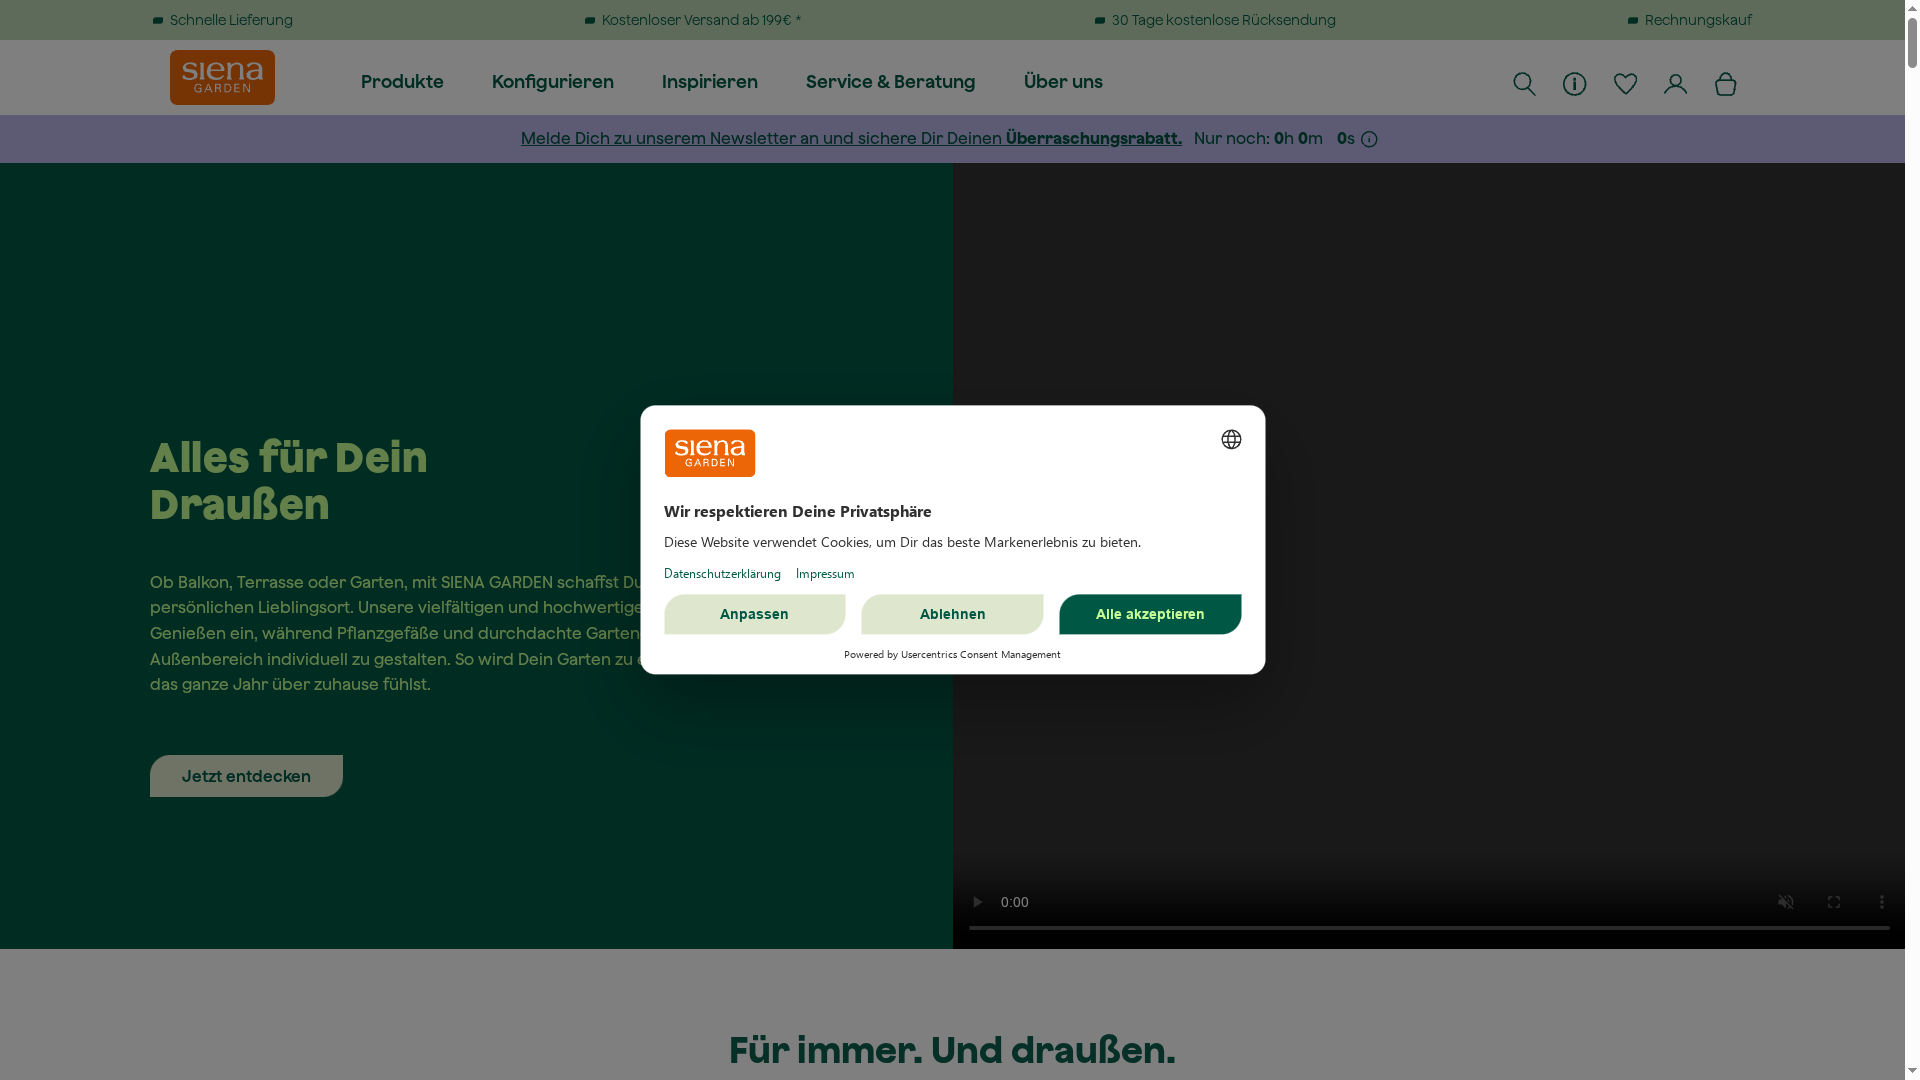Open the Datenschutzerklärung link
This screenshot has width=1920, height=1080.
[722, 573]
